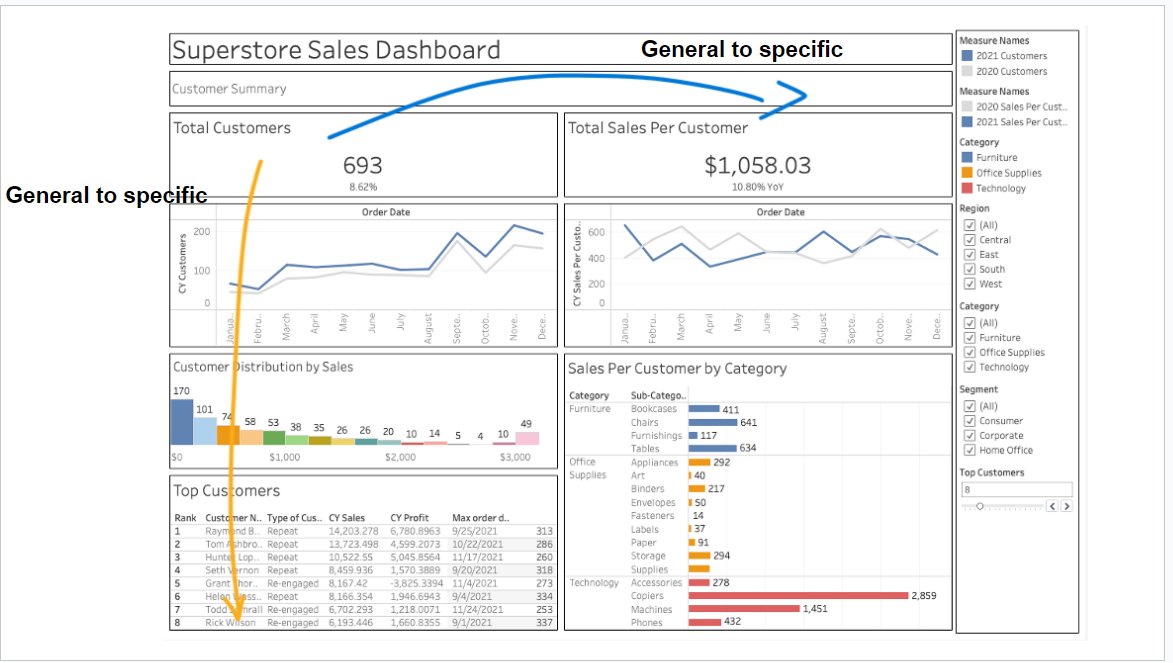Click the Copiers sub-category label
The width and height of the screenshot is (1173, 663).
(647, 596)
